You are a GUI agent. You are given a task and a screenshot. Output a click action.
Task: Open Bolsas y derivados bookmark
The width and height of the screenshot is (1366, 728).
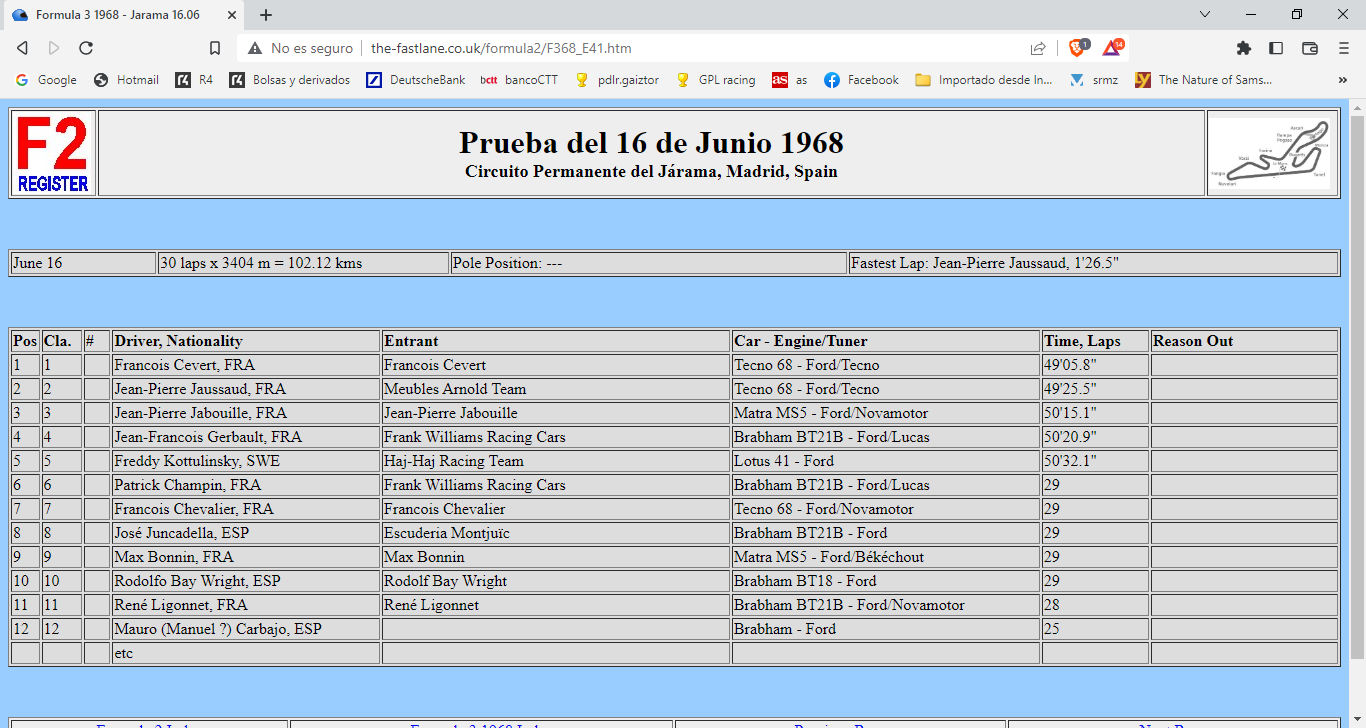pyautogui.click(x=290, y=80)
